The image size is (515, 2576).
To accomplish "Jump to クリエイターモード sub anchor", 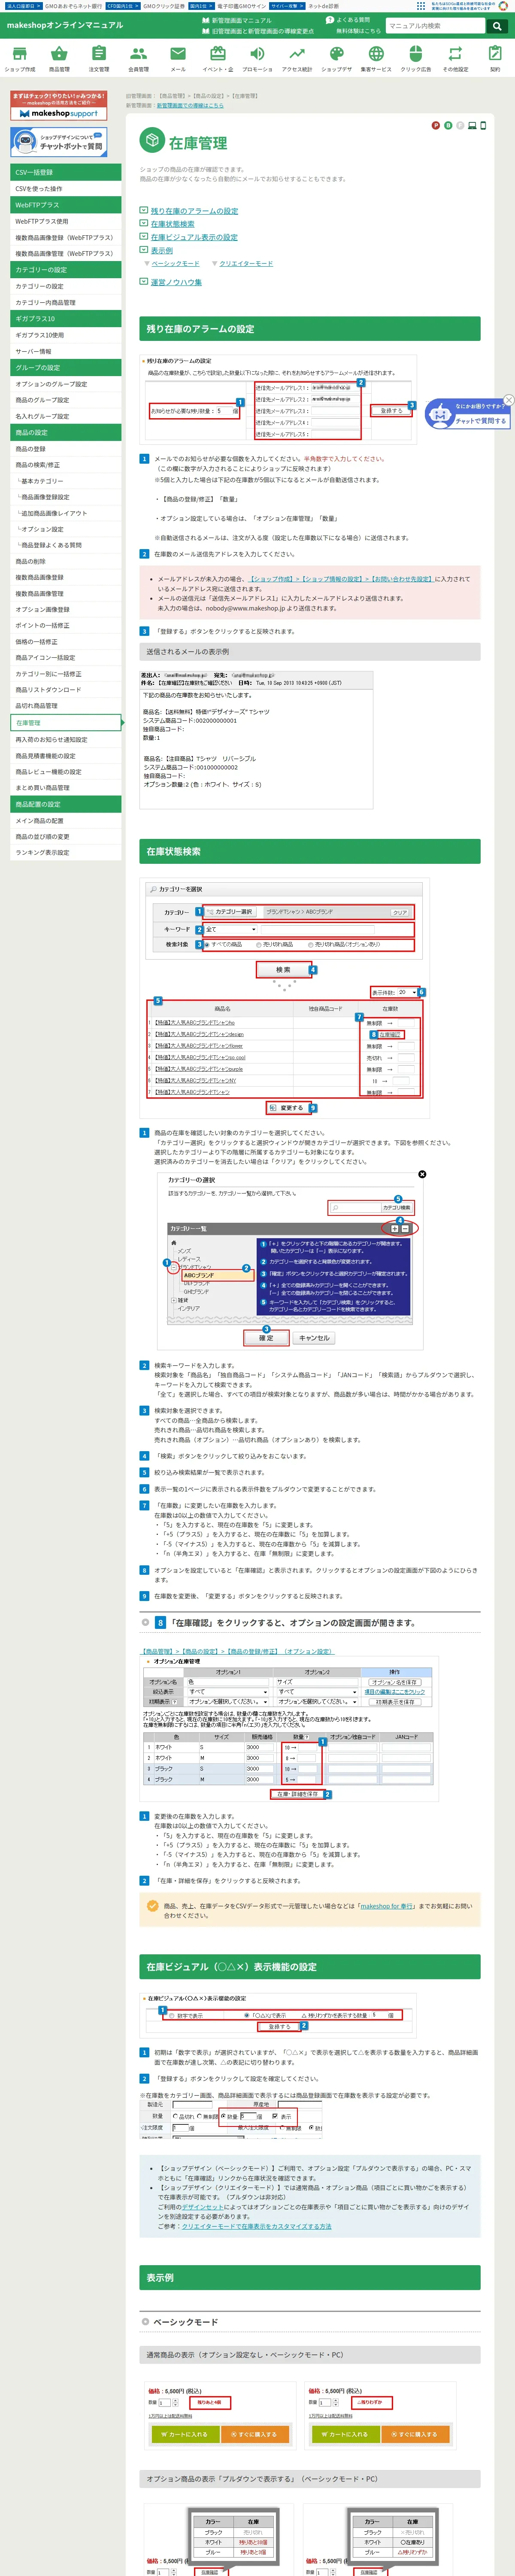I will click(246, 264).
